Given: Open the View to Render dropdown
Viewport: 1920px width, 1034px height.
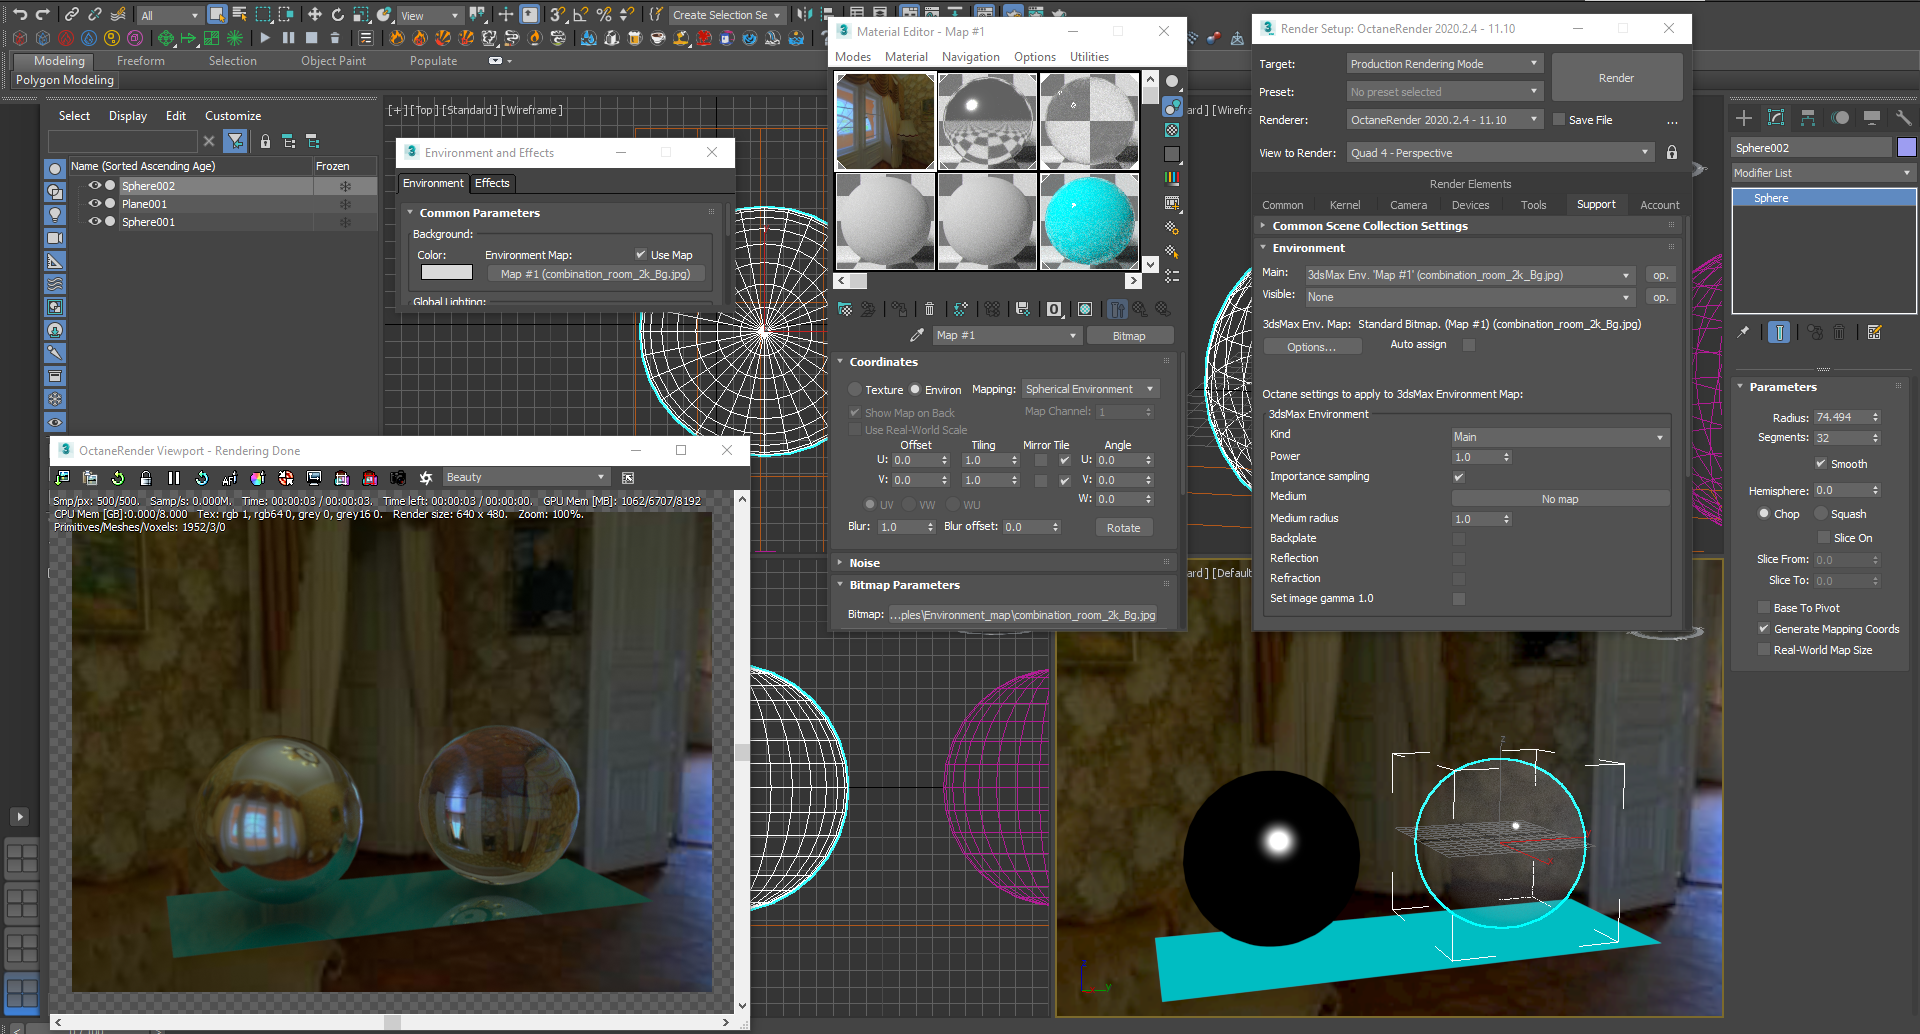Looking at the screenshot, I should coord(1500,153).
